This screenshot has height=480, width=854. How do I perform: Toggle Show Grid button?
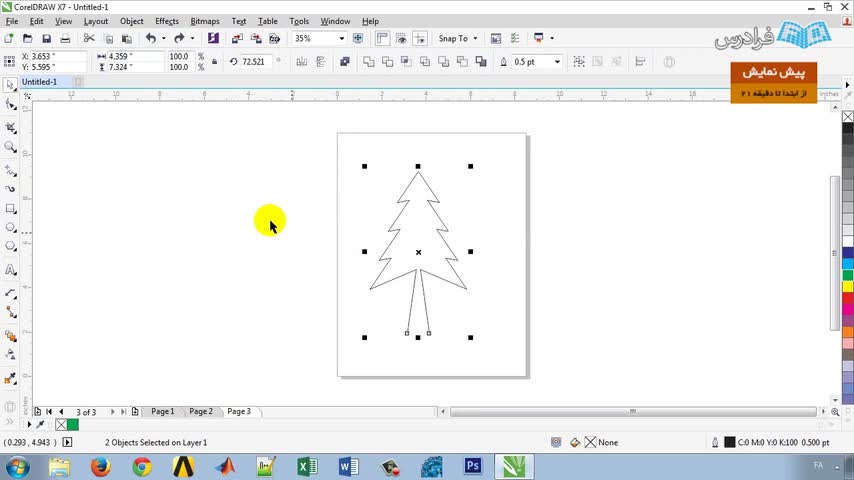(401, 39)
